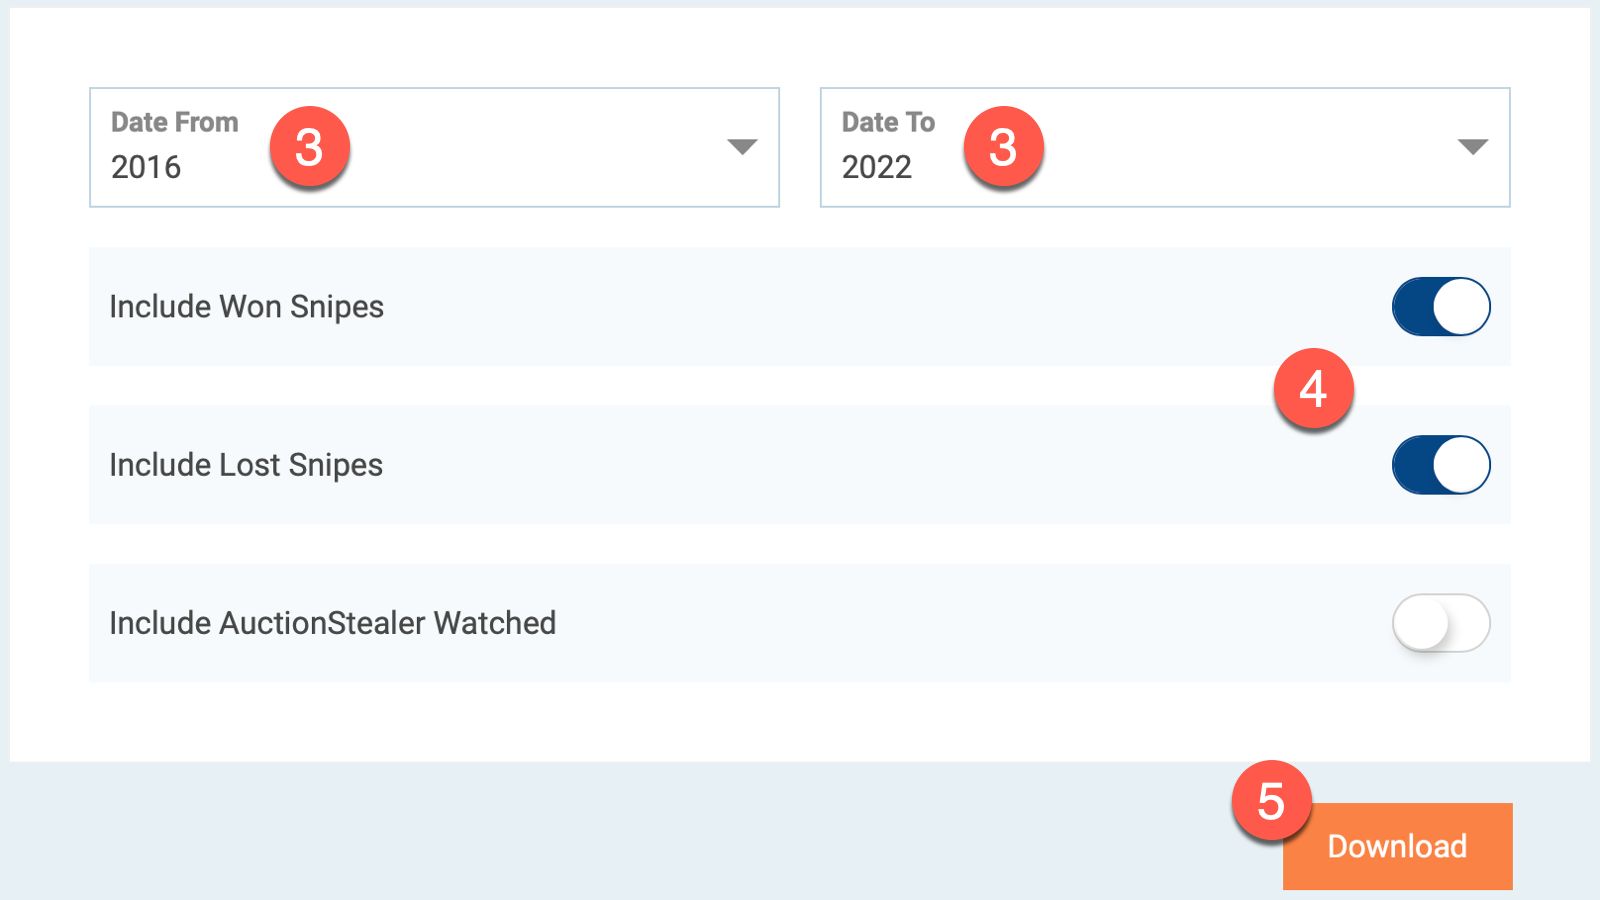Click the red number 4 badge

(x=1313, y=388)
